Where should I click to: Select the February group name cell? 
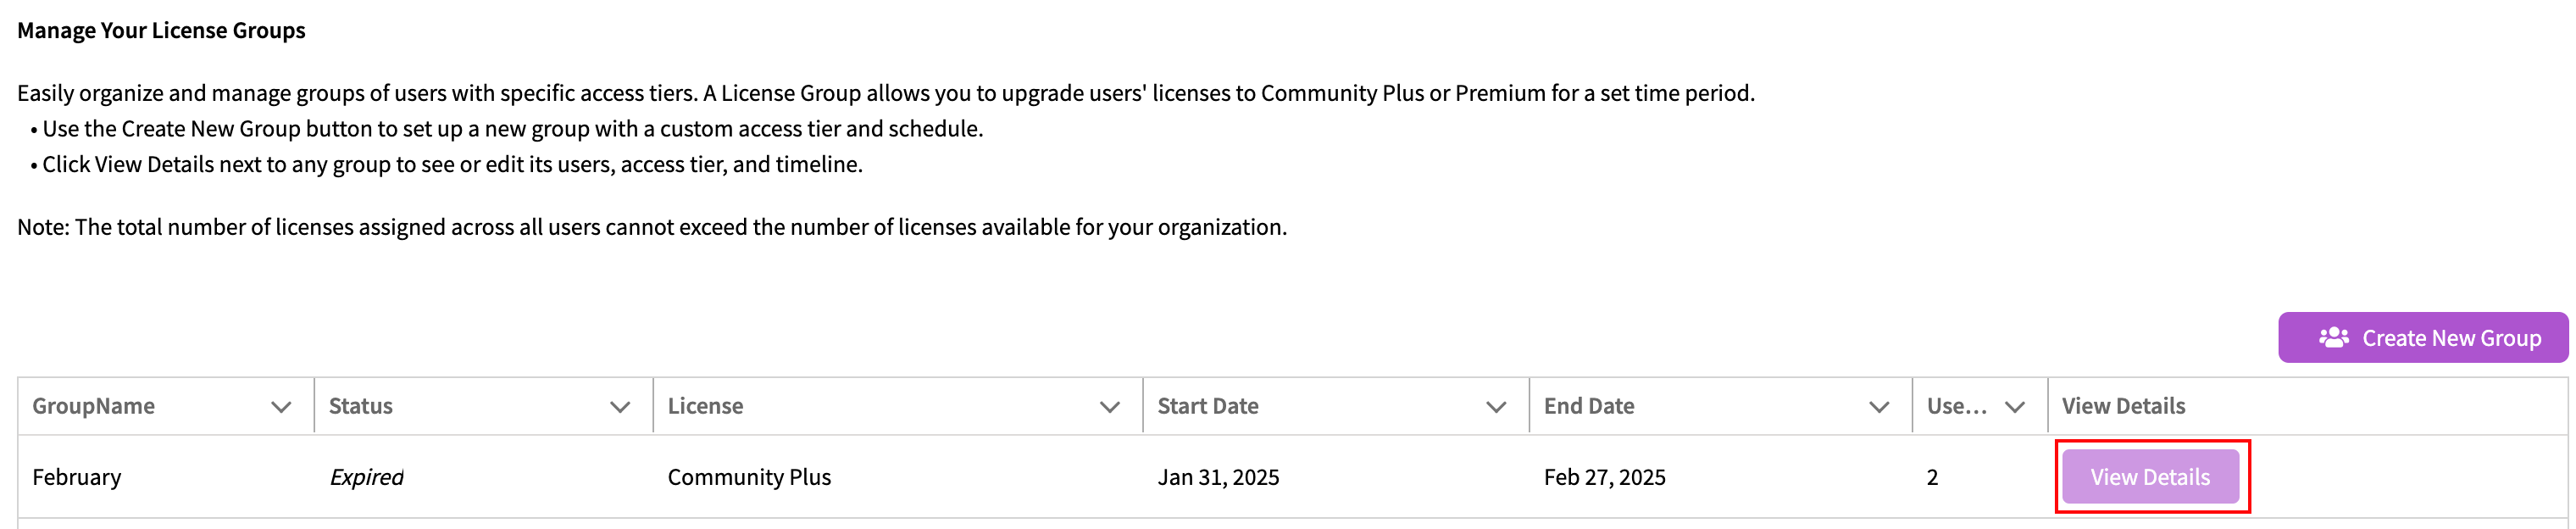pyautogui.click(x=77, y=477)
